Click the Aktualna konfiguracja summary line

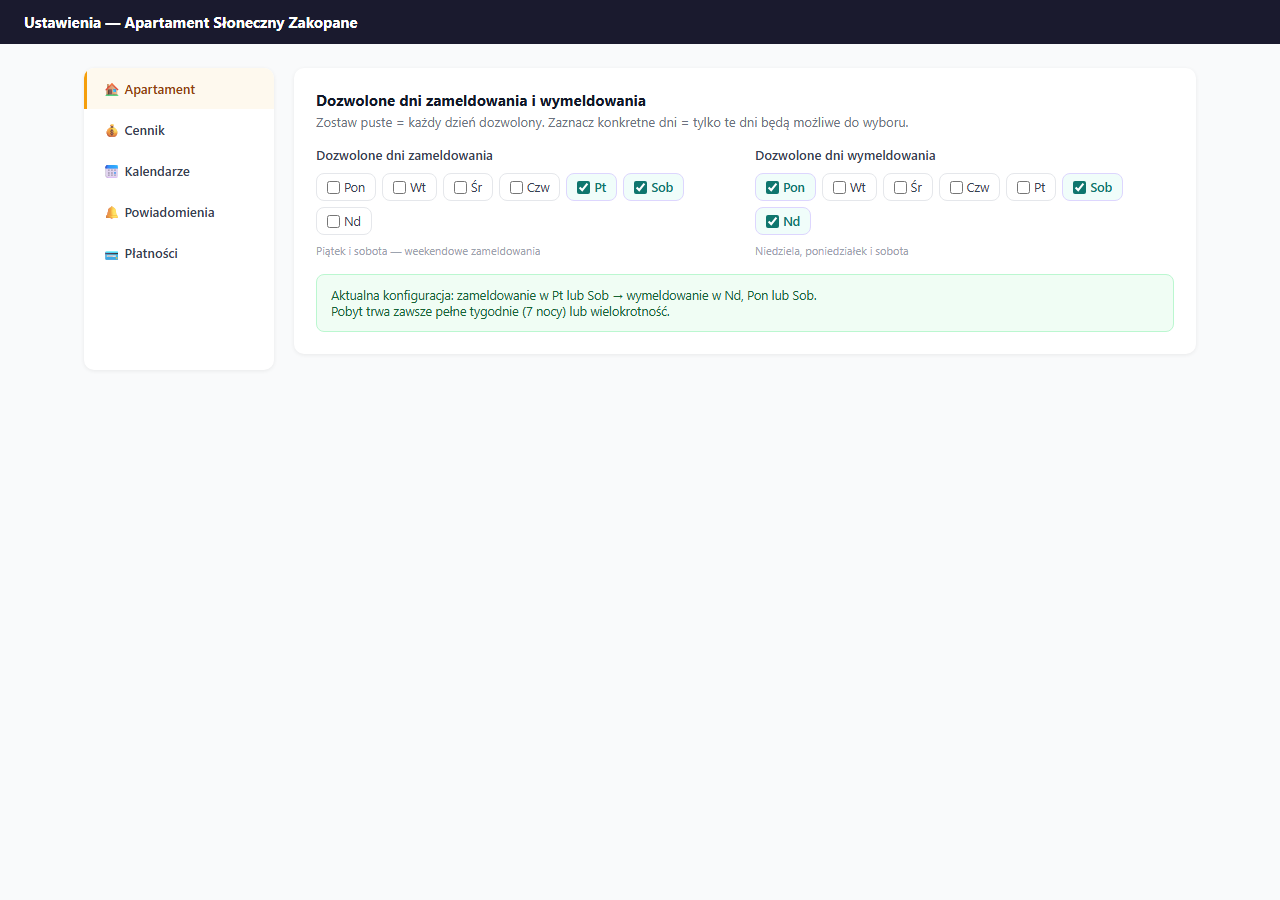(x=574, y=296)
